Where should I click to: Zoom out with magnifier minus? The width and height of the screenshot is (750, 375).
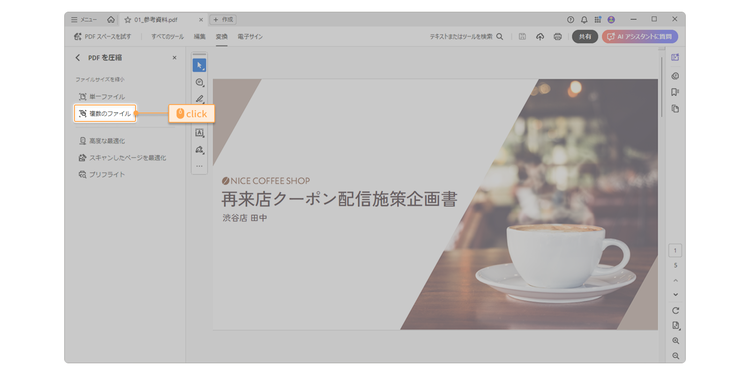click(675, 356)
